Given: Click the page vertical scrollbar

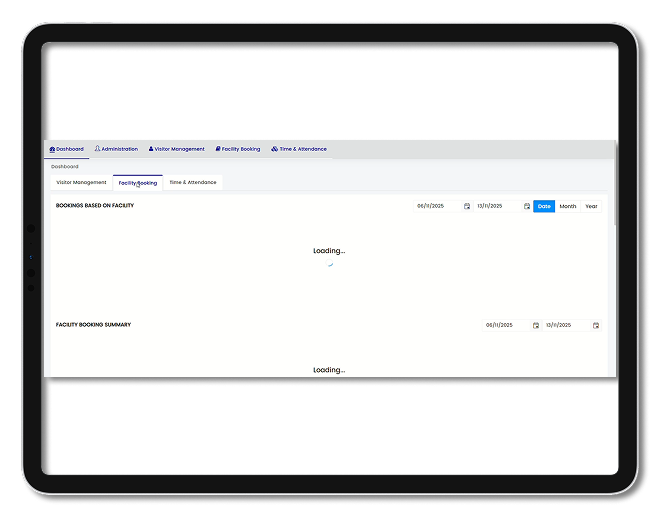Looking at the screenshot, I should [x=615, y=183].
